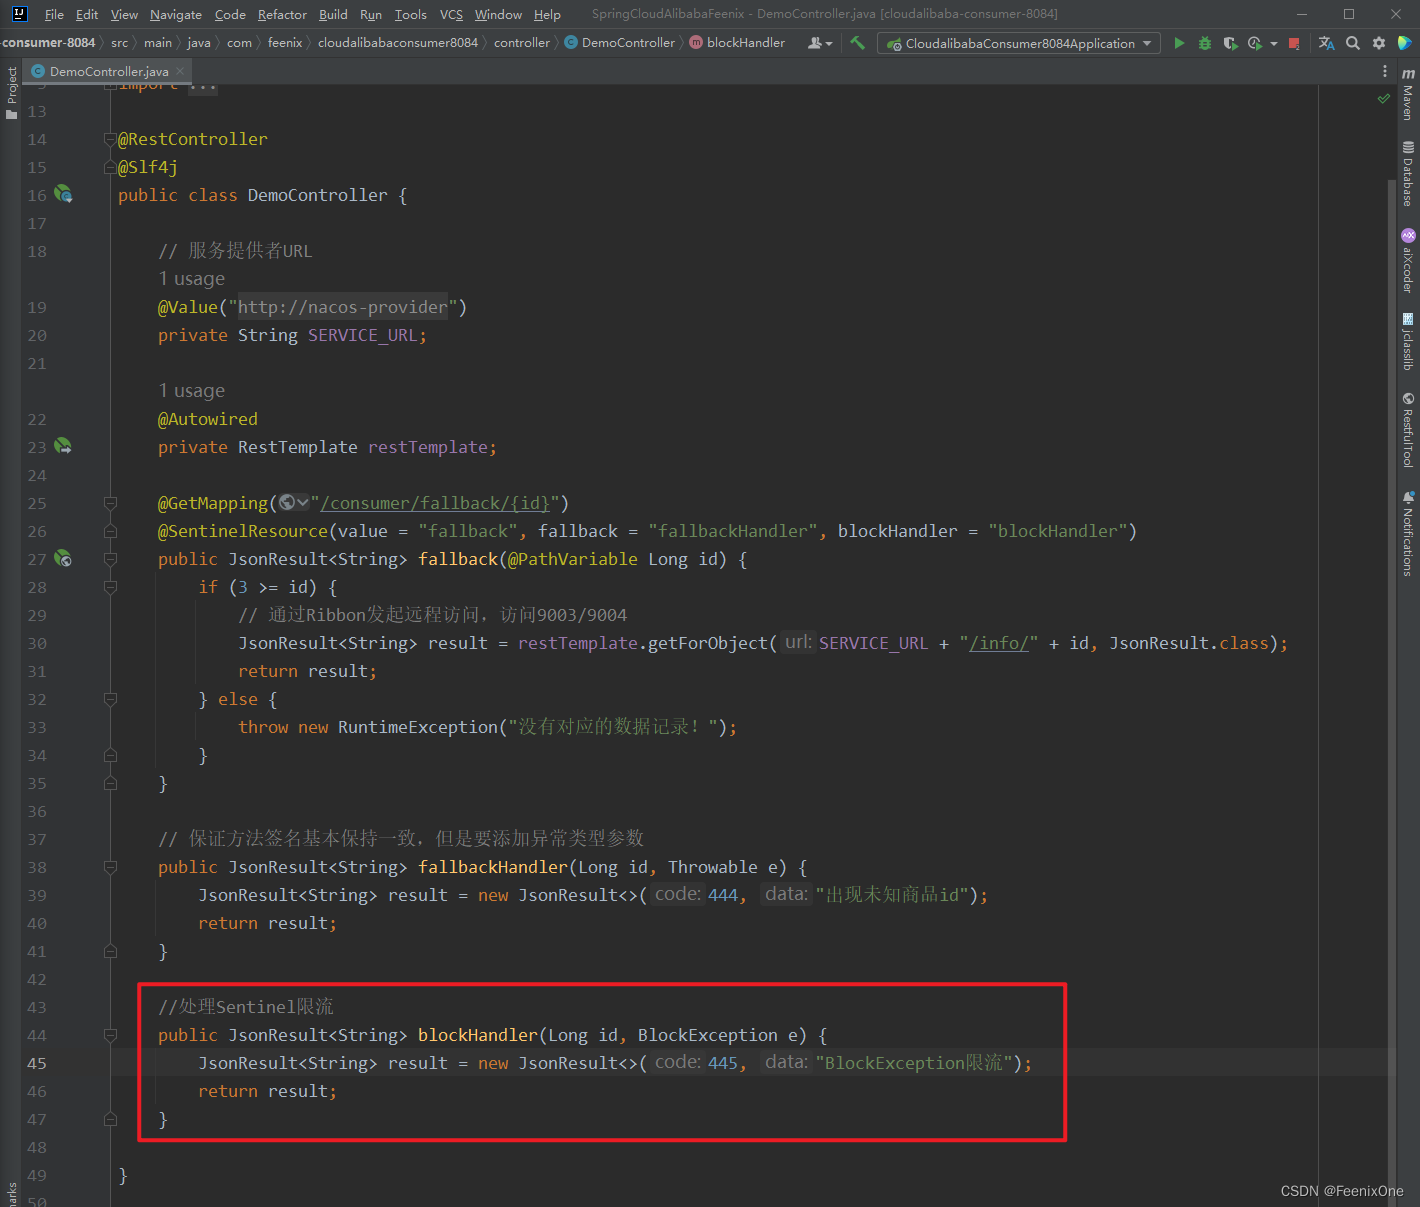Collapse the blockHandler method fold at line 44
Image resolution: width=1420 pixels, height=1207 pixels.
pyautogui.click(x=110, y=1034)
